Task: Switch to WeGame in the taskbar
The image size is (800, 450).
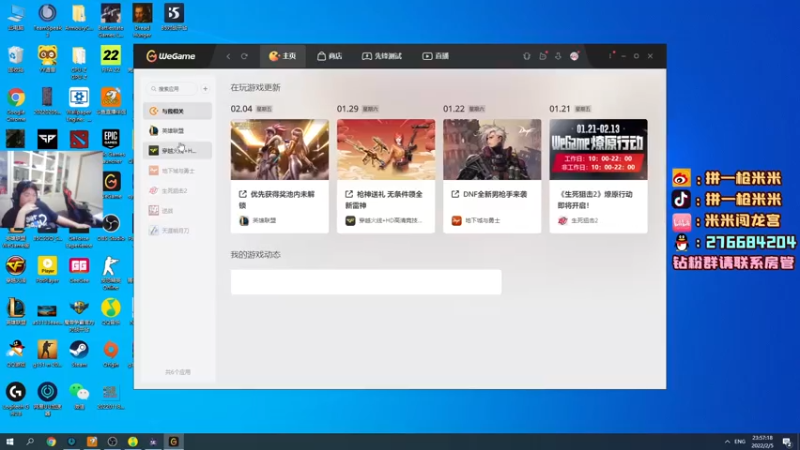Action: click(173, 441)
